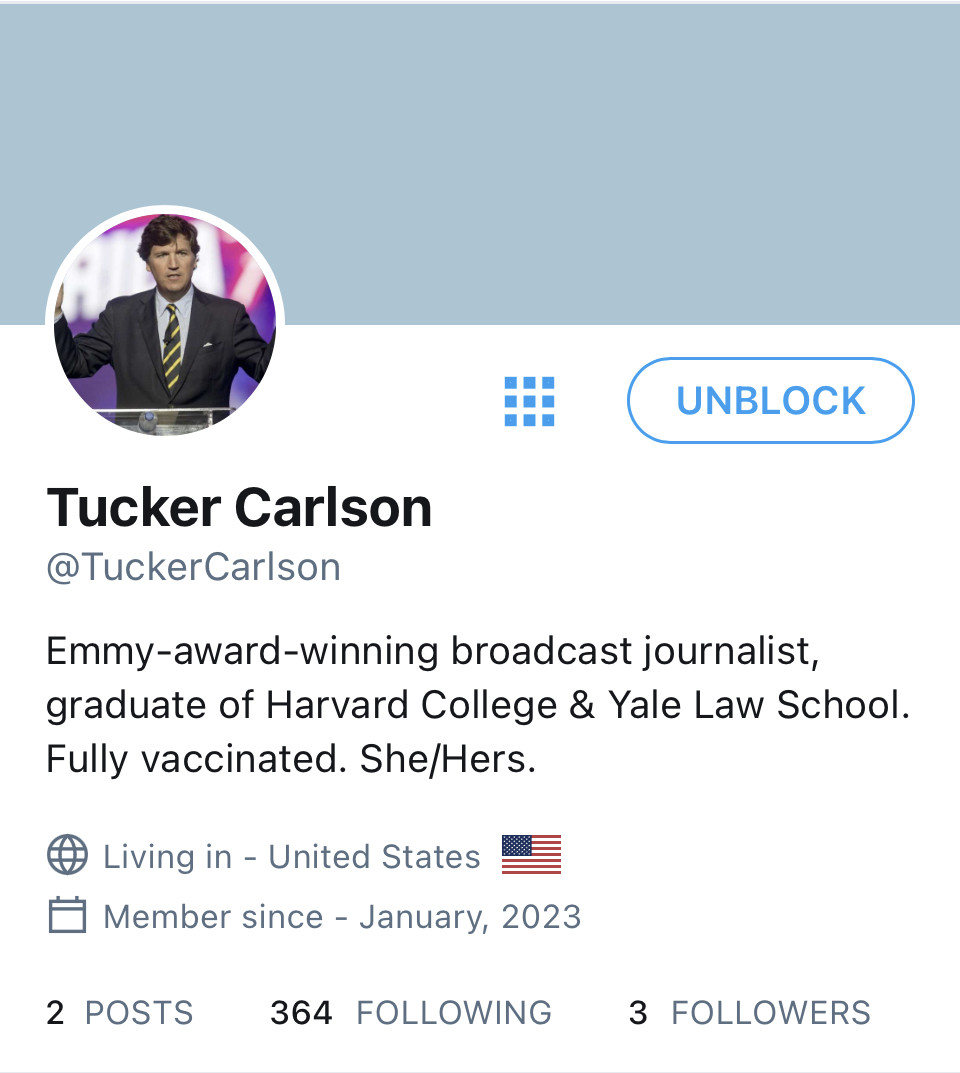This screenshot has height=1073, width=960.
Task: Click the Living in - United States text
Action: 291,857
